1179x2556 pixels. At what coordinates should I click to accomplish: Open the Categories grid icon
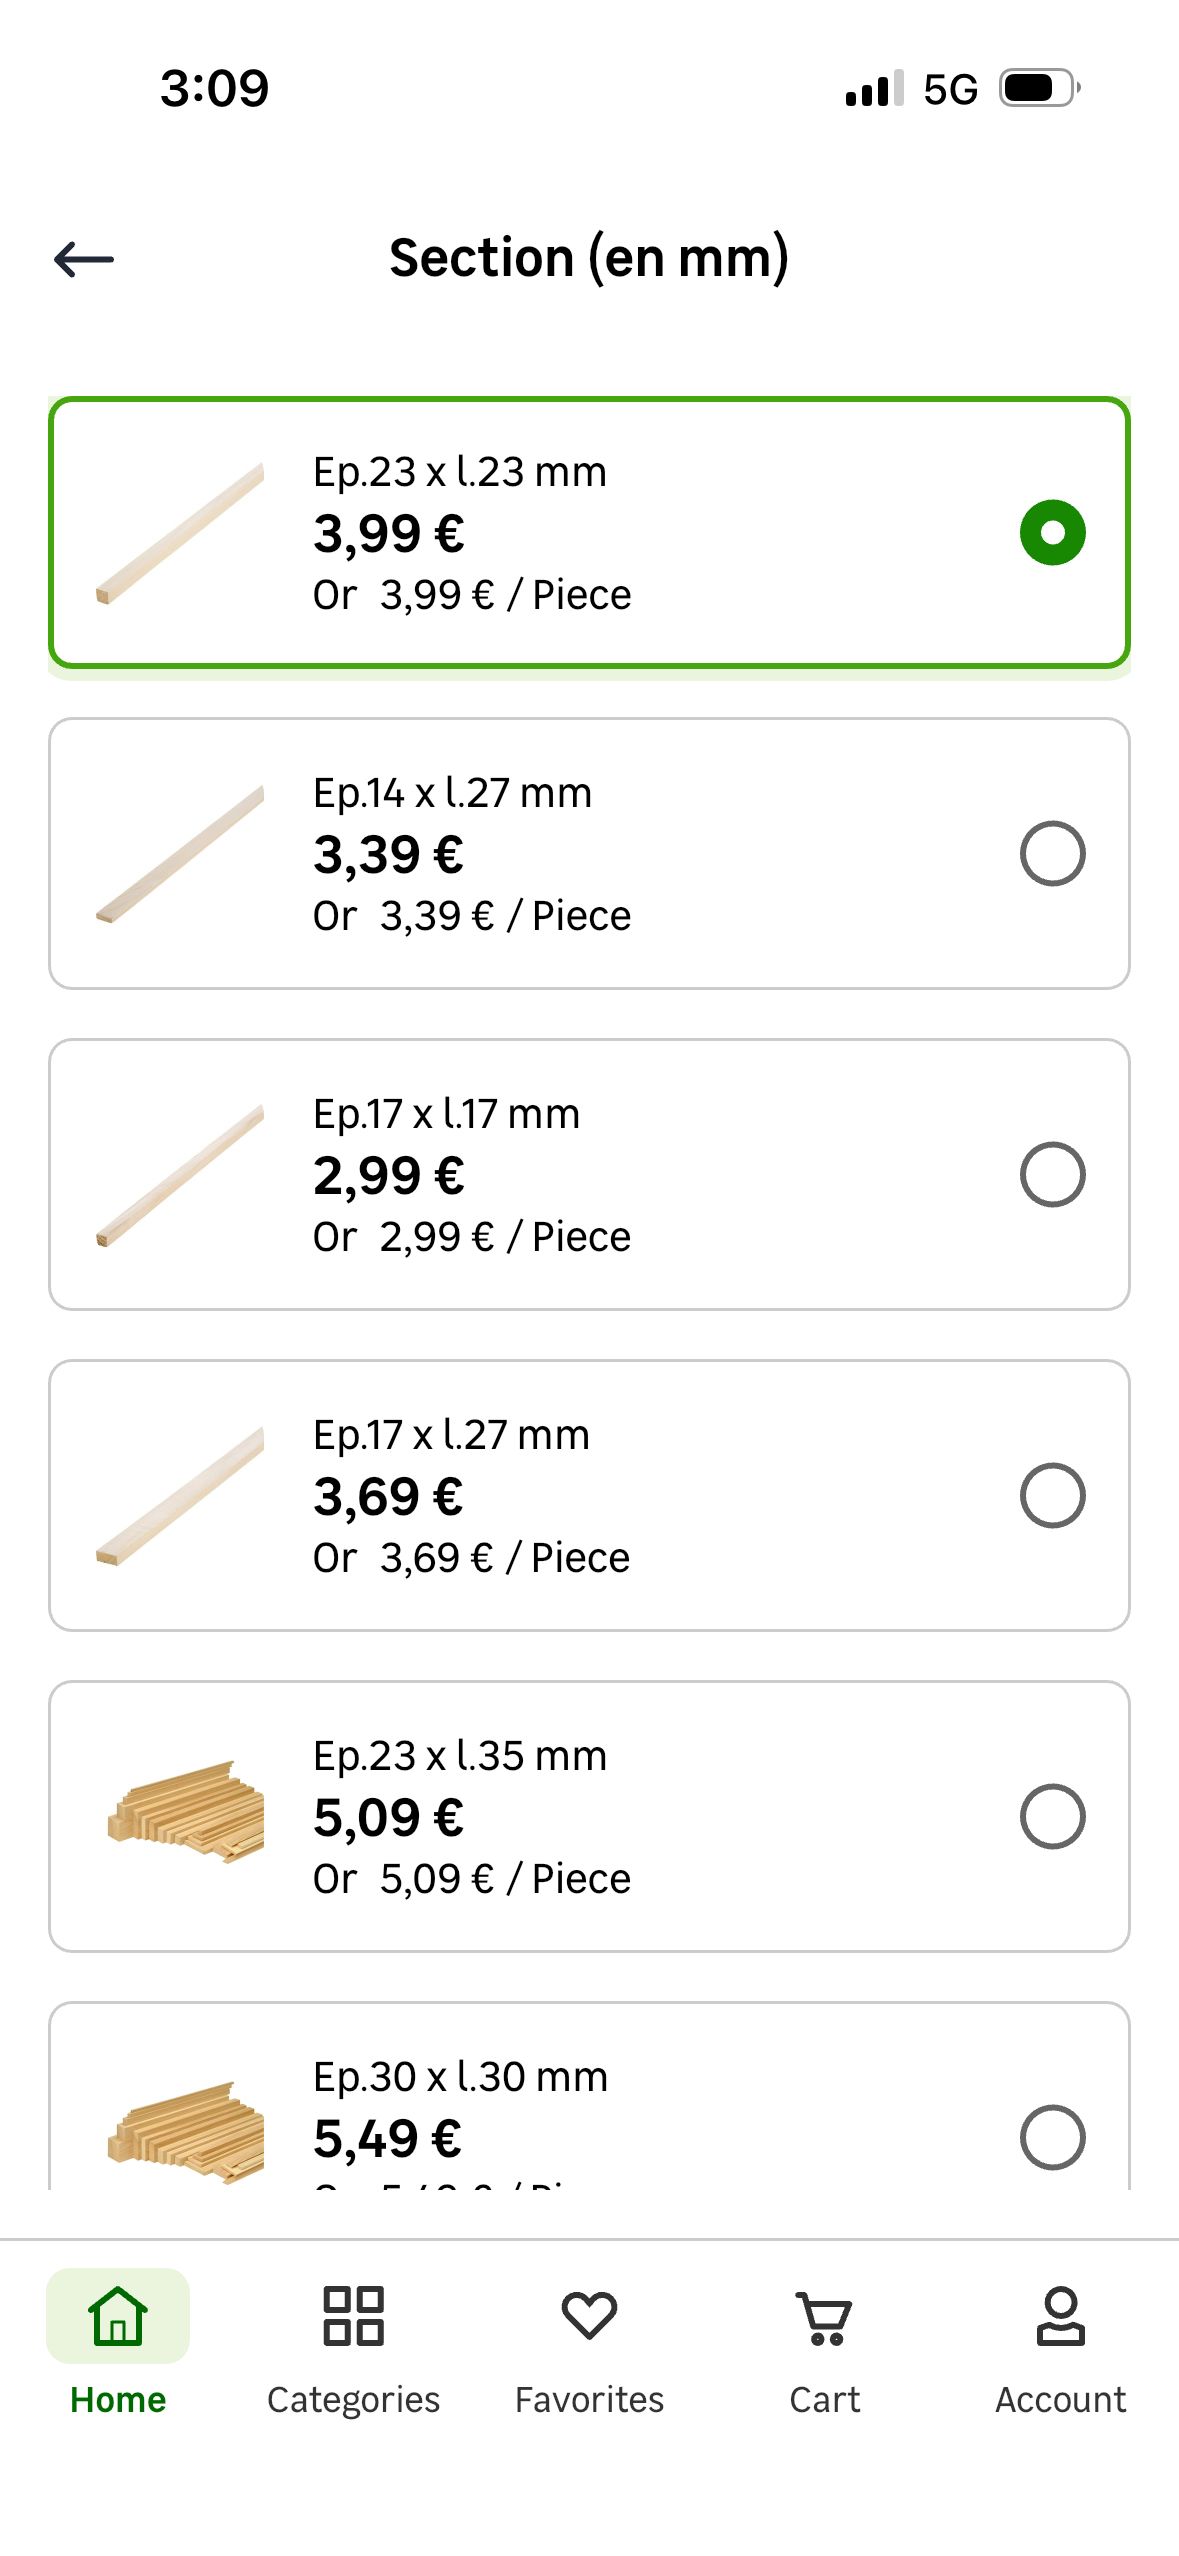click(x=353, y=2315)
